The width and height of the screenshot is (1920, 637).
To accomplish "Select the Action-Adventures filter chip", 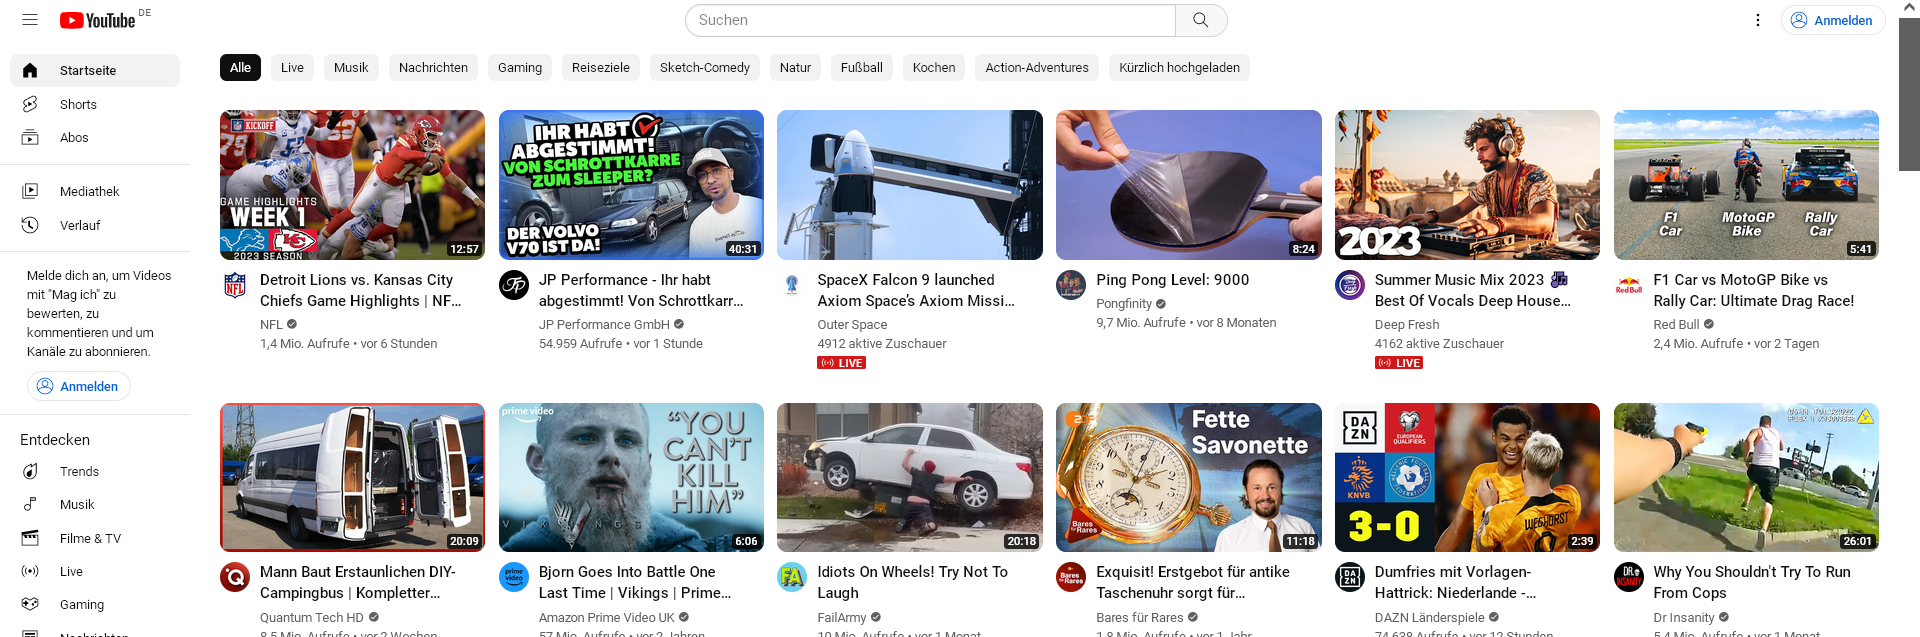I will 1037,67.
